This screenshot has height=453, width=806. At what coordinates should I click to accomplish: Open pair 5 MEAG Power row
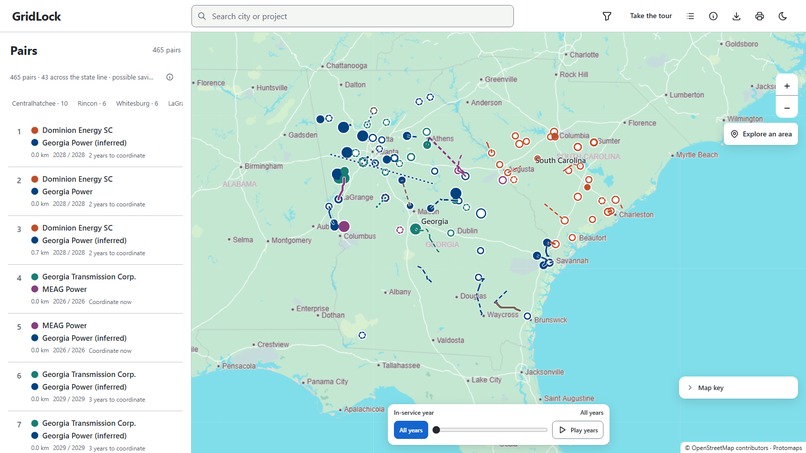pyautogui.click(x=96, y=338)
